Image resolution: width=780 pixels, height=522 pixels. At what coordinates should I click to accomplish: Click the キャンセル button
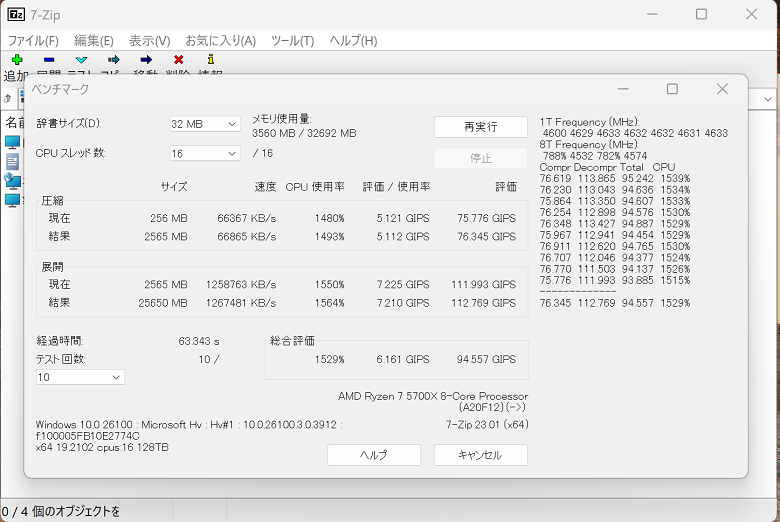[x=481, y=455]
